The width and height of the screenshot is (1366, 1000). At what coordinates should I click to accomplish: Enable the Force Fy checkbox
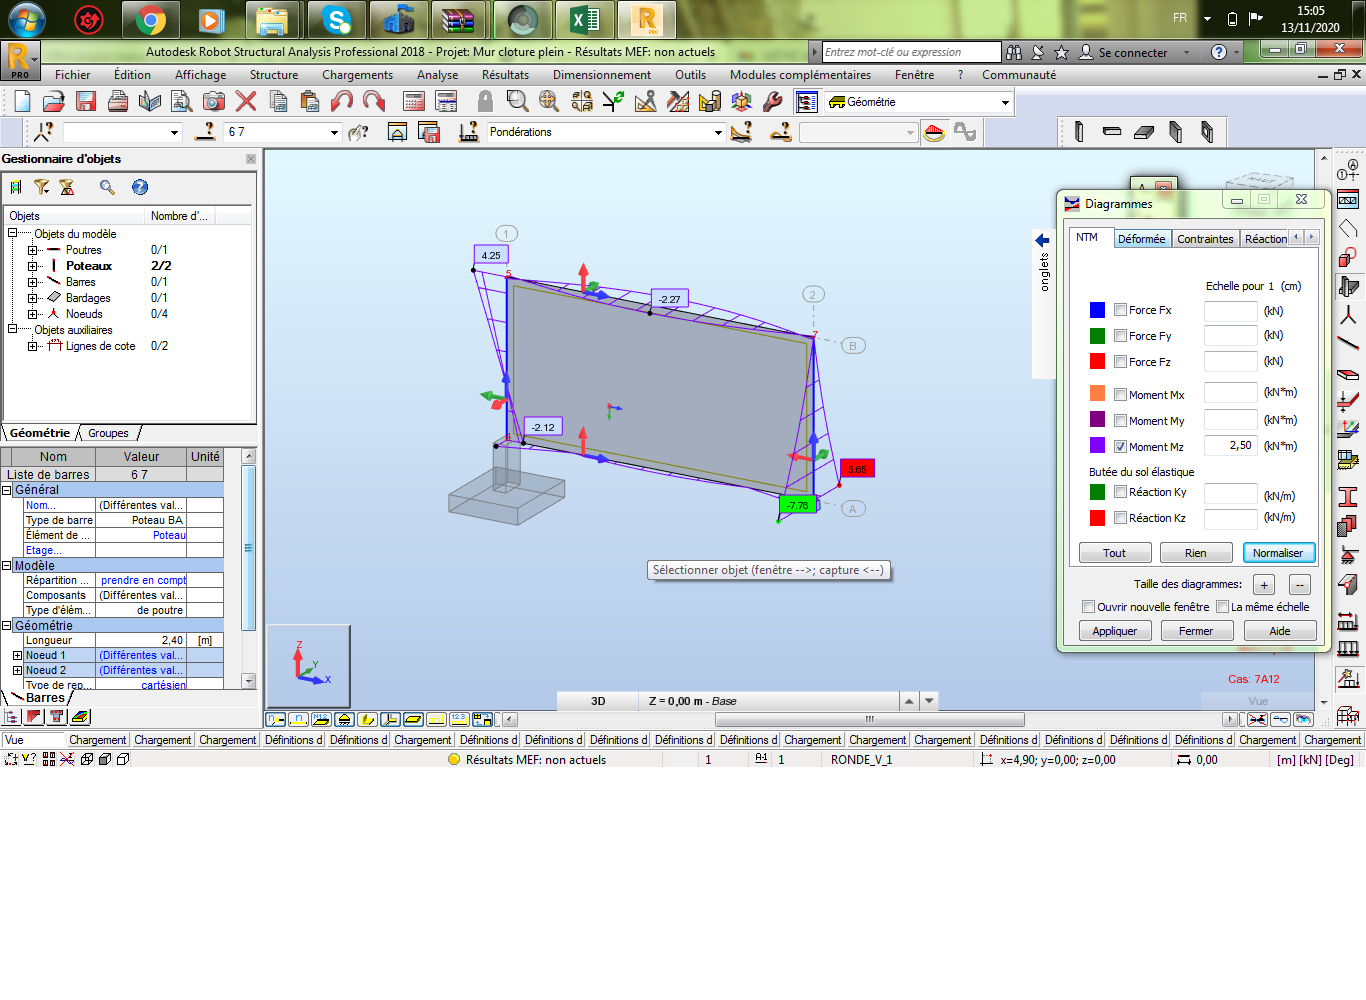click(x=1120, y=336)
